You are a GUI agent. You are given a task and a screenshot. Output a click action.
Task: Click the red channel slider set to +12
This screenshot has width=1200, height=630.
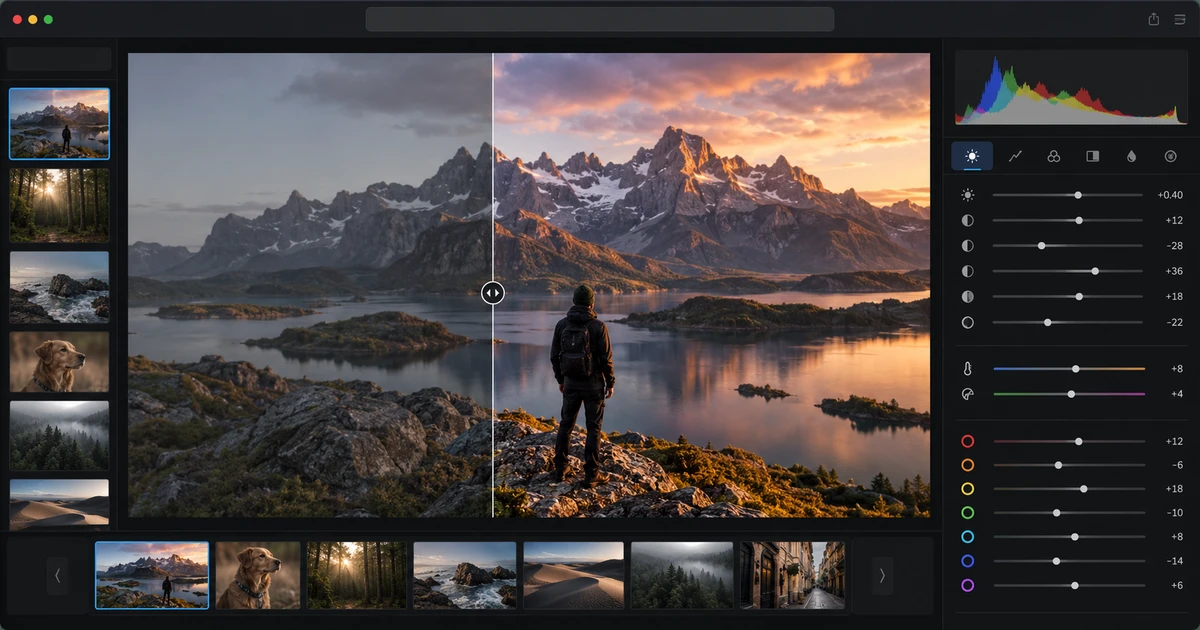point(1069,441)
